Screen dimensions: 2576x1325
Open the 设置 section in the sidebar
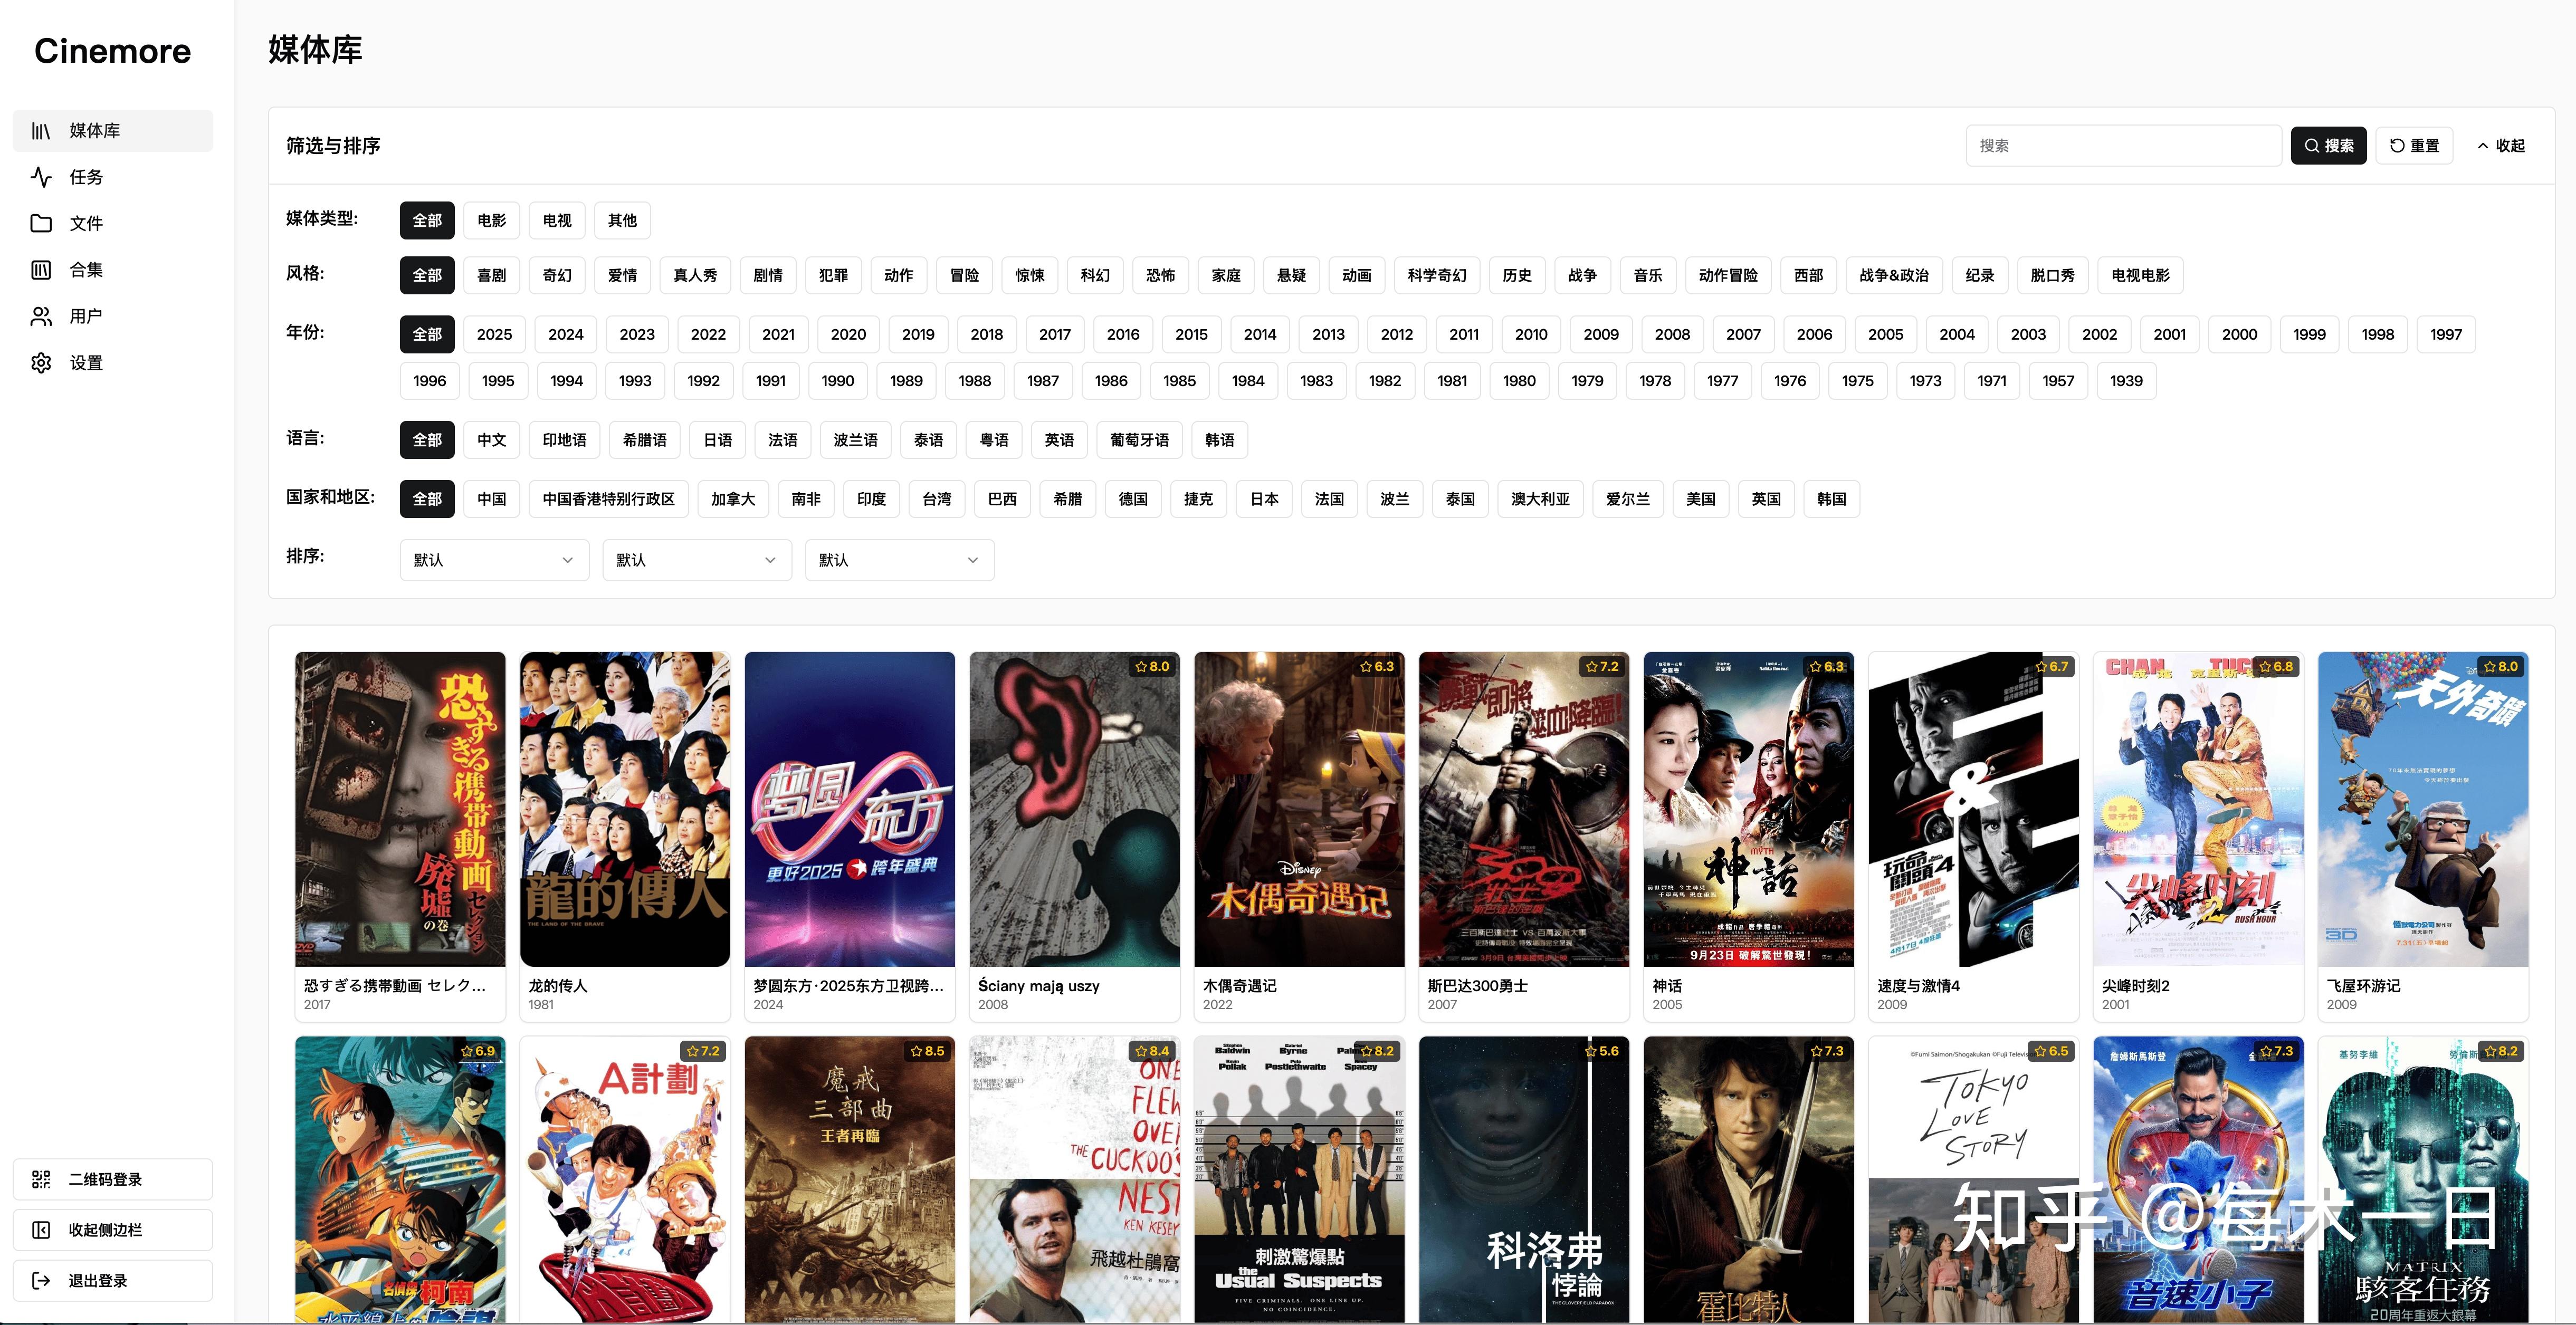[85, 362]
